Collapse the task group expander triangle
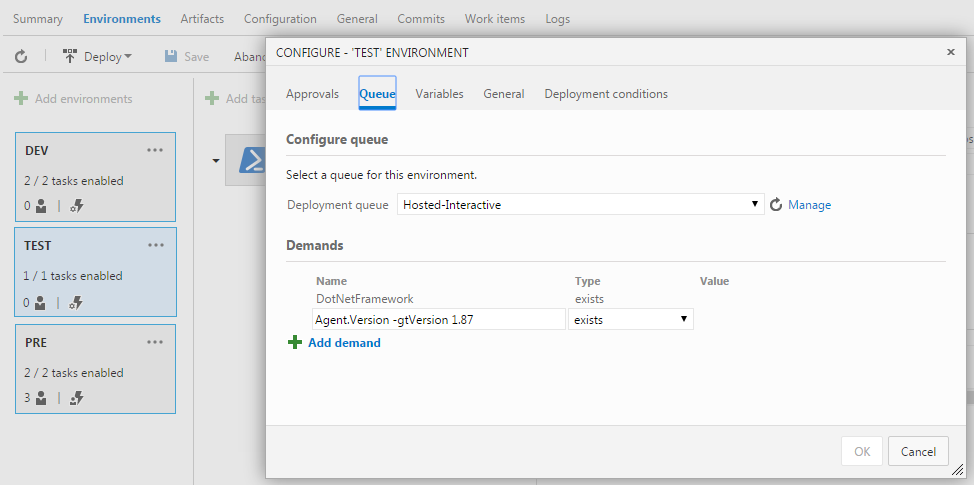 point(216,160)
